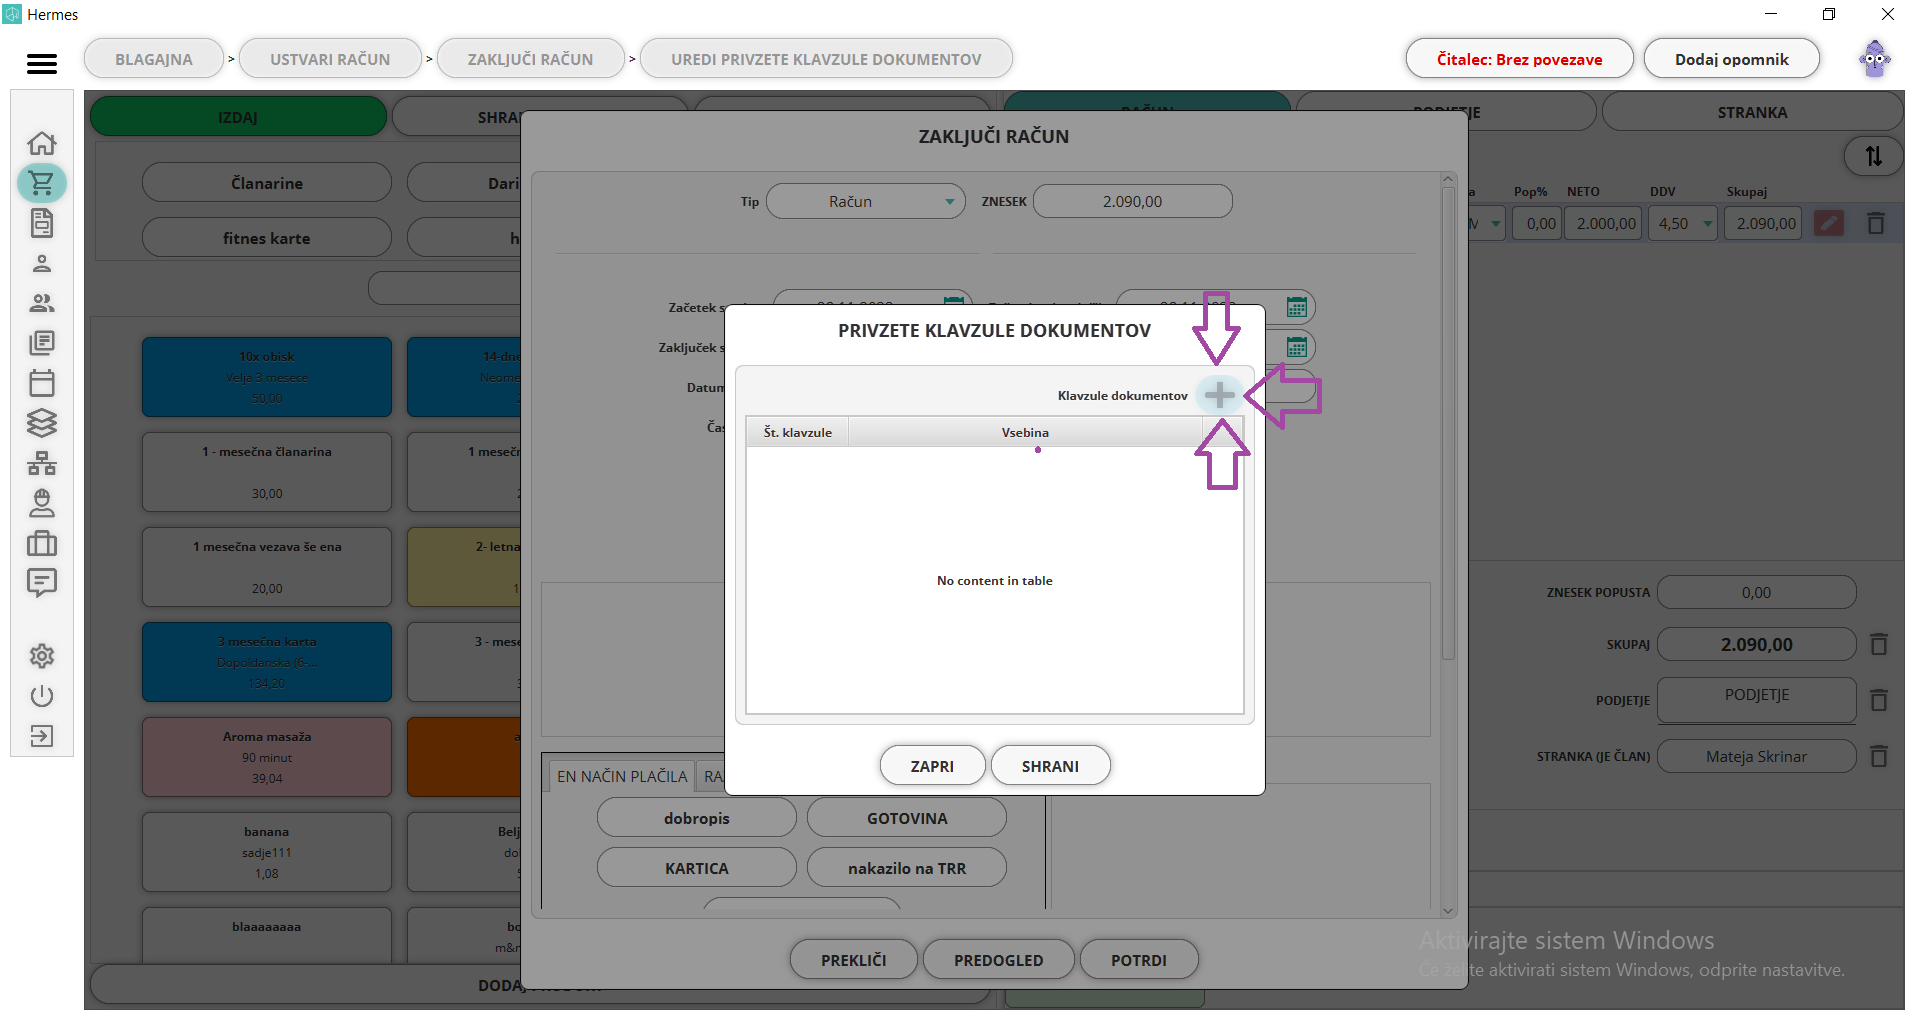The height and width of the screenshot is (1026, 1915).
Task: Clear STRANKA with its trash icon
Action: point(1879,756)
